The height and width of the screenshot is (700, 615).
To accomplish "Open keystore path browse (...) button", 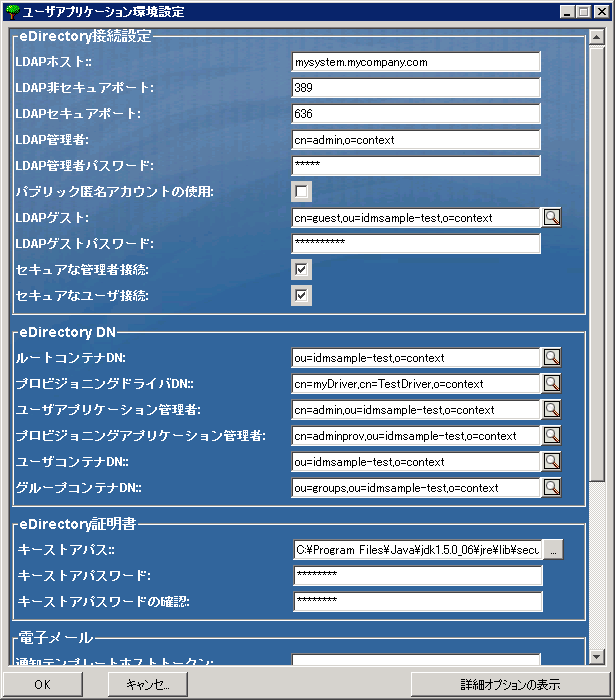I will [553, 550].
